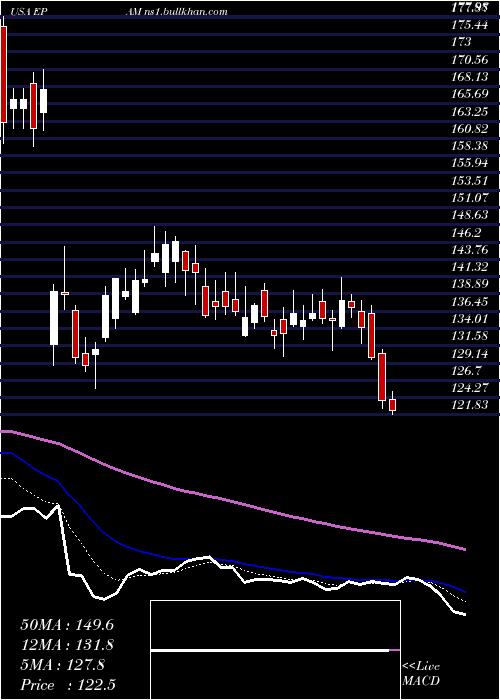The height and width of the screenshot is (700, 500).
Task: Click the 50MA : 149.6 readout
Action: click(67, 625)
